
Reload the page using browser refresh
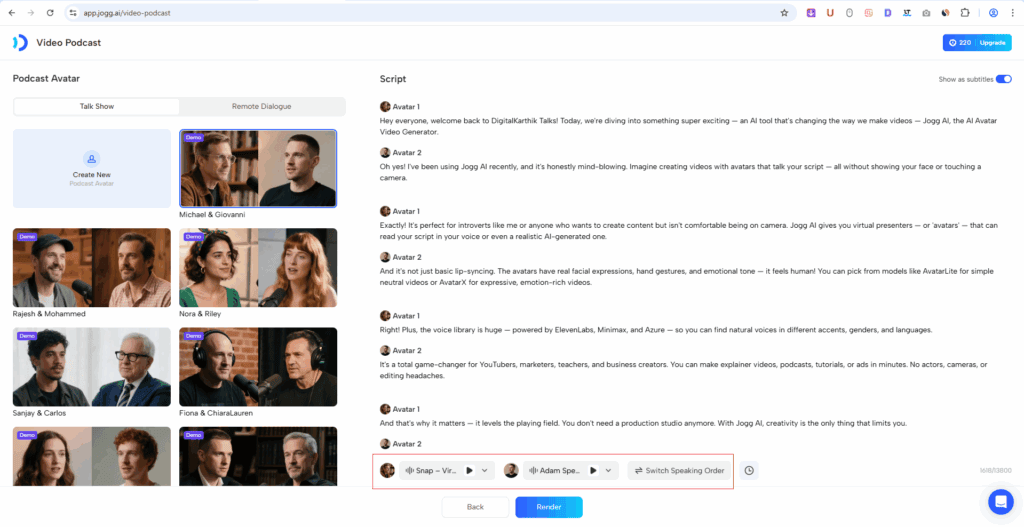[50, 13]
